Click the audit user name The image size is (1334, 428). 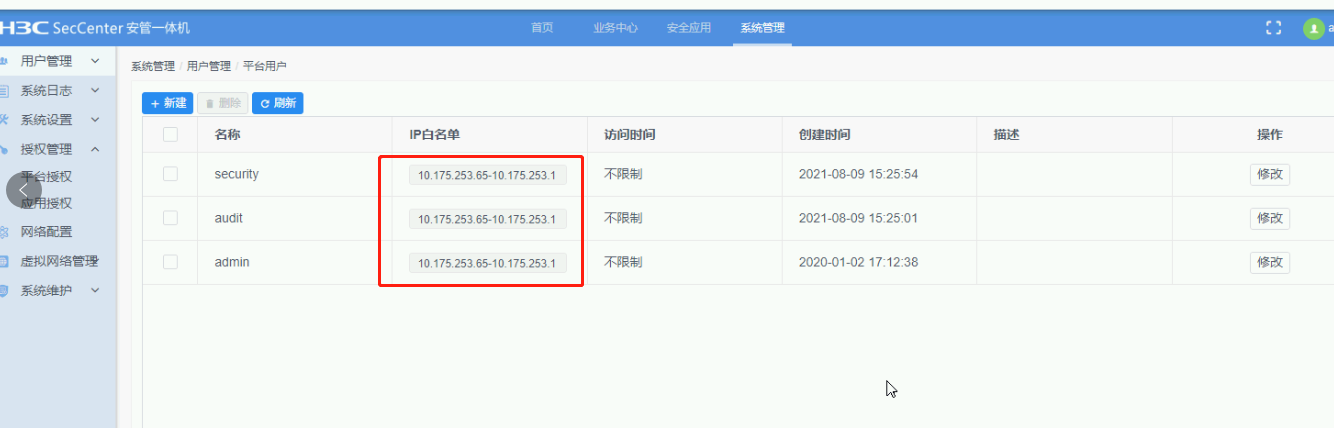pyautogui.click(x=229, y=218)
